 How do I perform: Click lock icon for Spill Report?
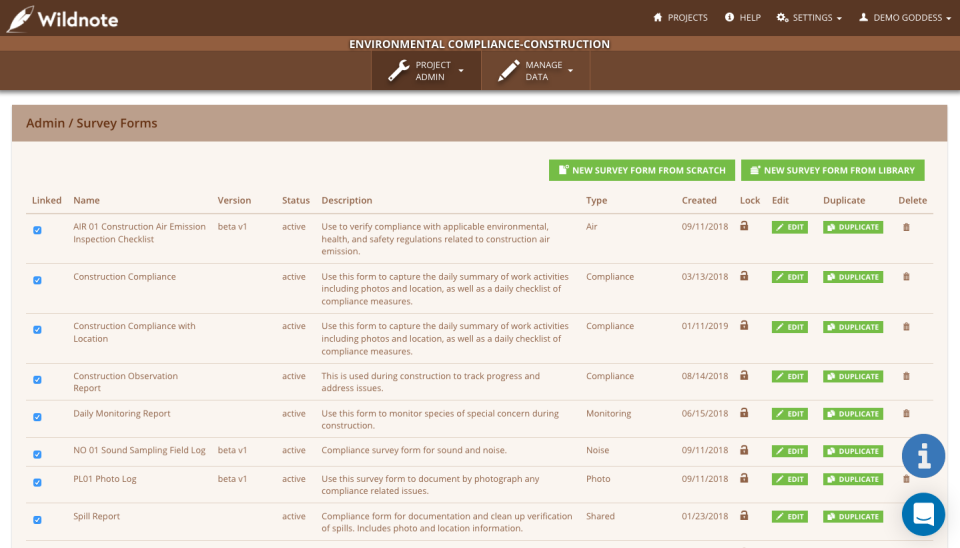click(x=744, y=516)
